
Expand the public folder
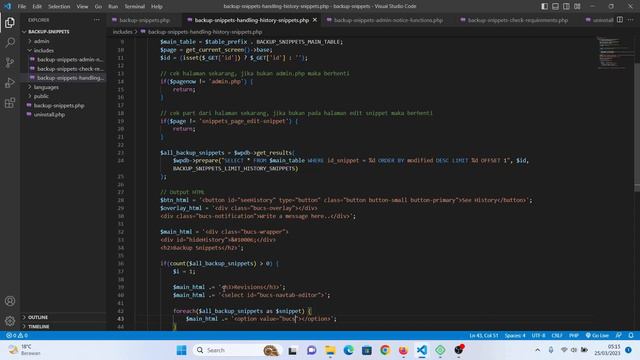[63, 96]
